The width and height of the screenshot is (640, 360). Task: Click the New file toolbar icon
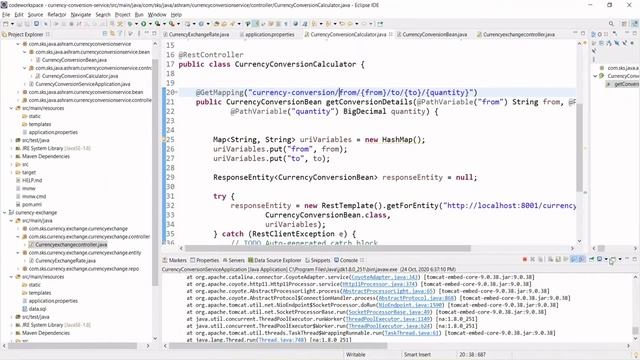6,24
